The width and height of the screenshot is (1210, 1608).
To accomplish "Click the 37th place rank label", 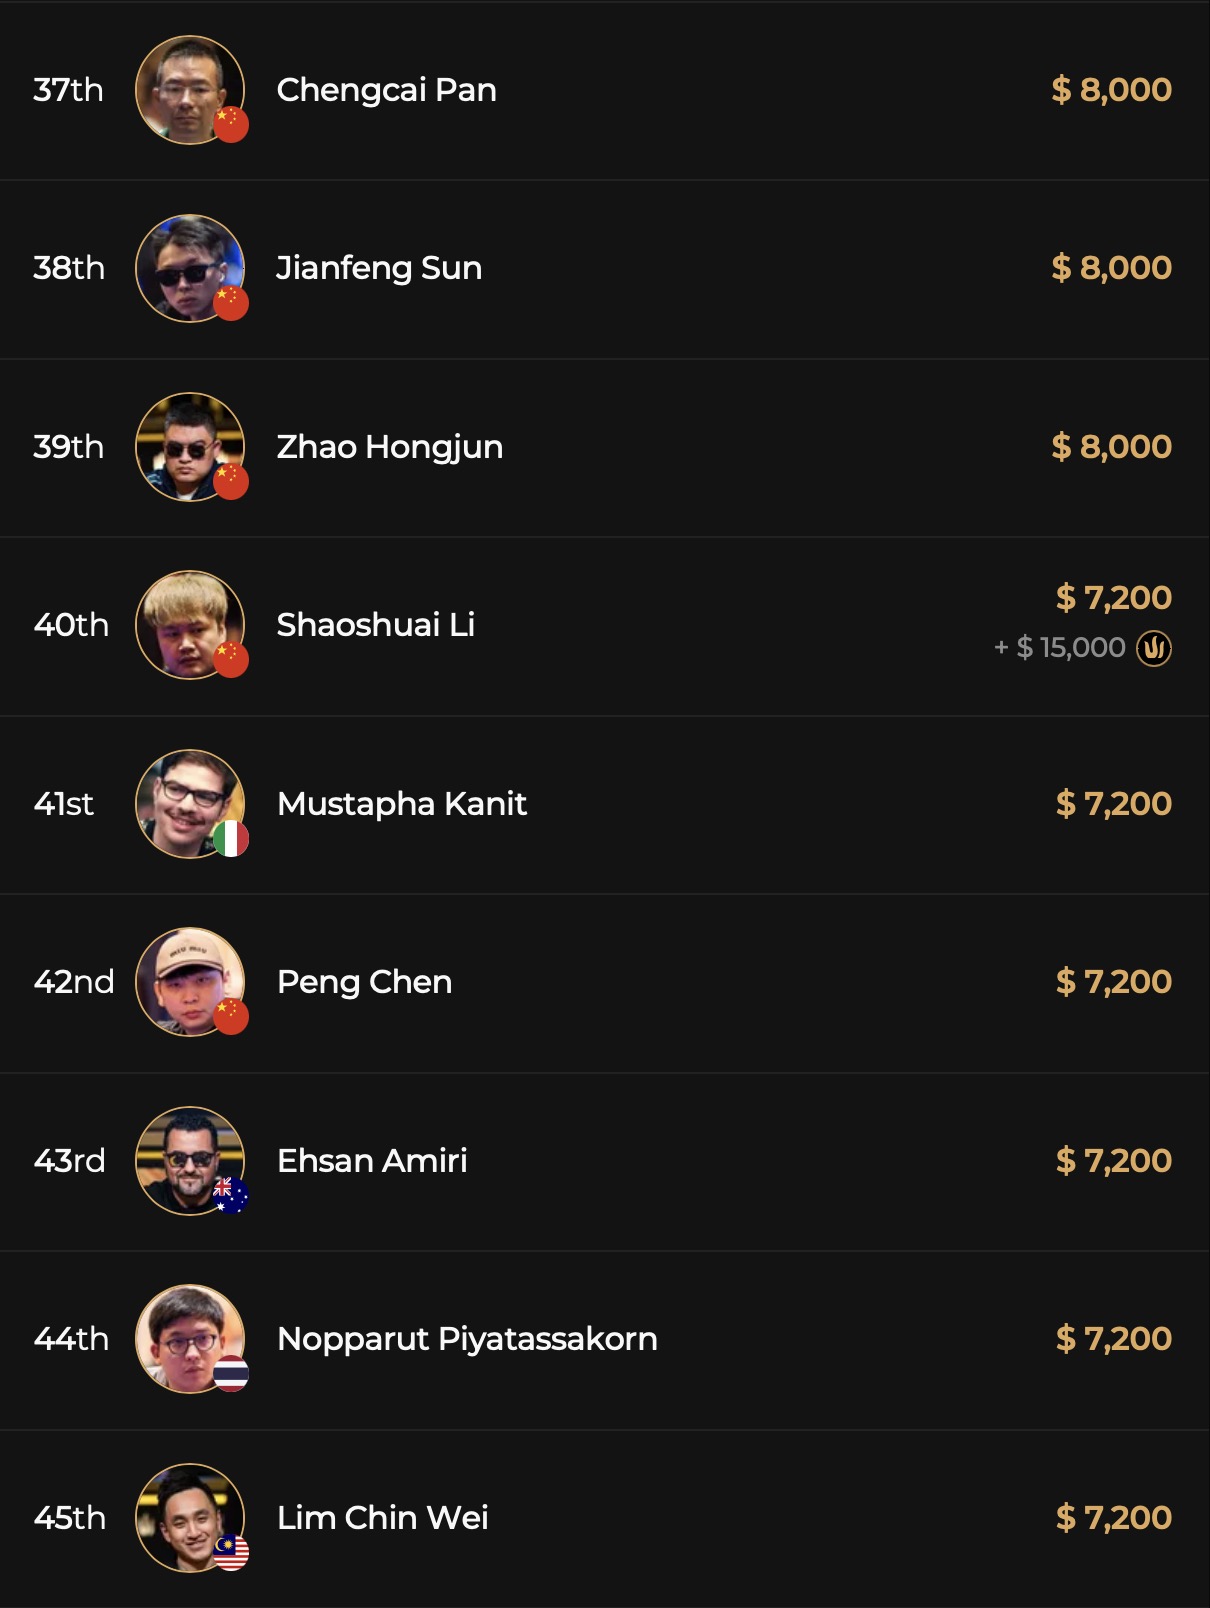I will point(68,90).
